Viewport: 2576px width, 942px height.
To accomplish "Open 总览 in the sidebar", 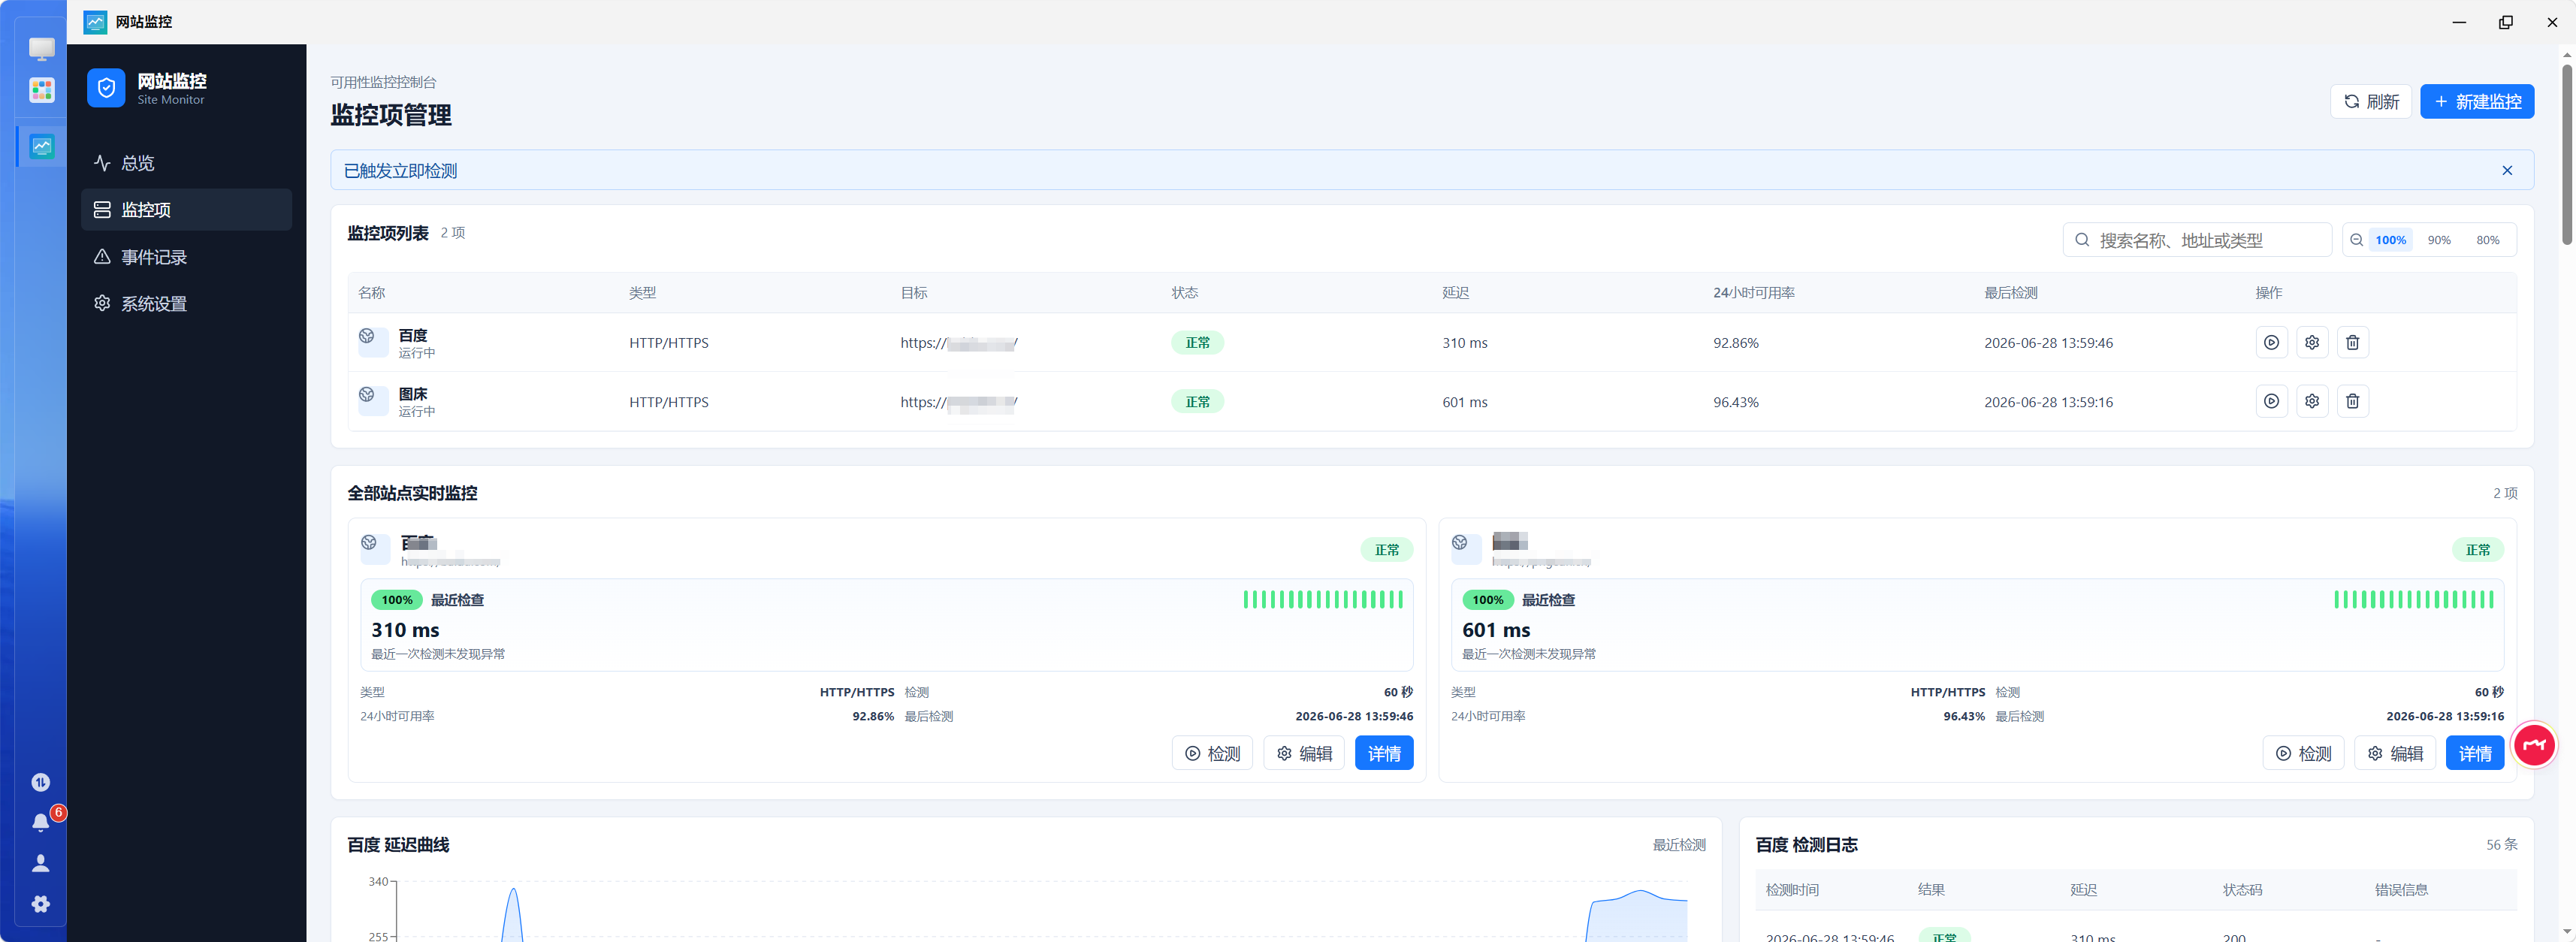I will point(186,163).
